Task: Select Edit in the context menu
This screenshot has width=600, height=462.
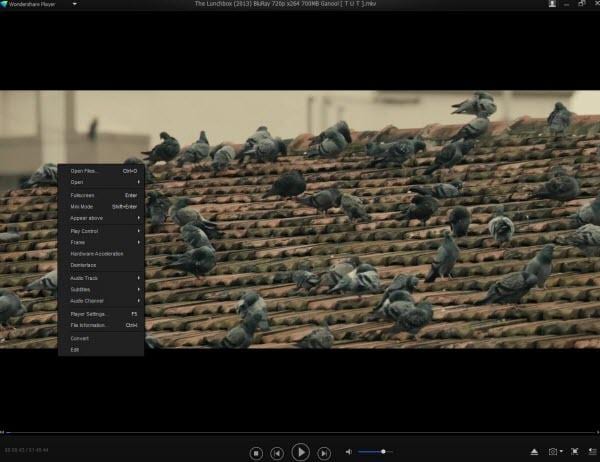Action: click(x=101, y=350)
